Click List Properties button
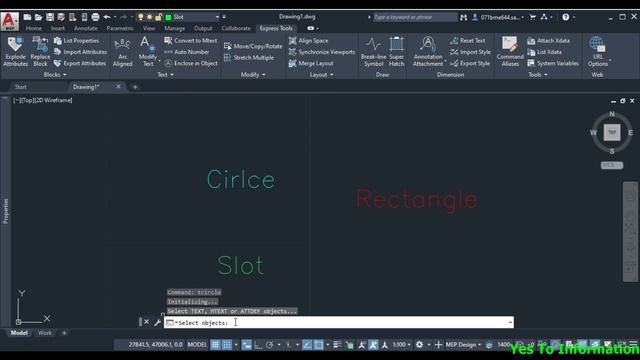Viewport: 640px width, 360px height. click(x=76, y=40)
